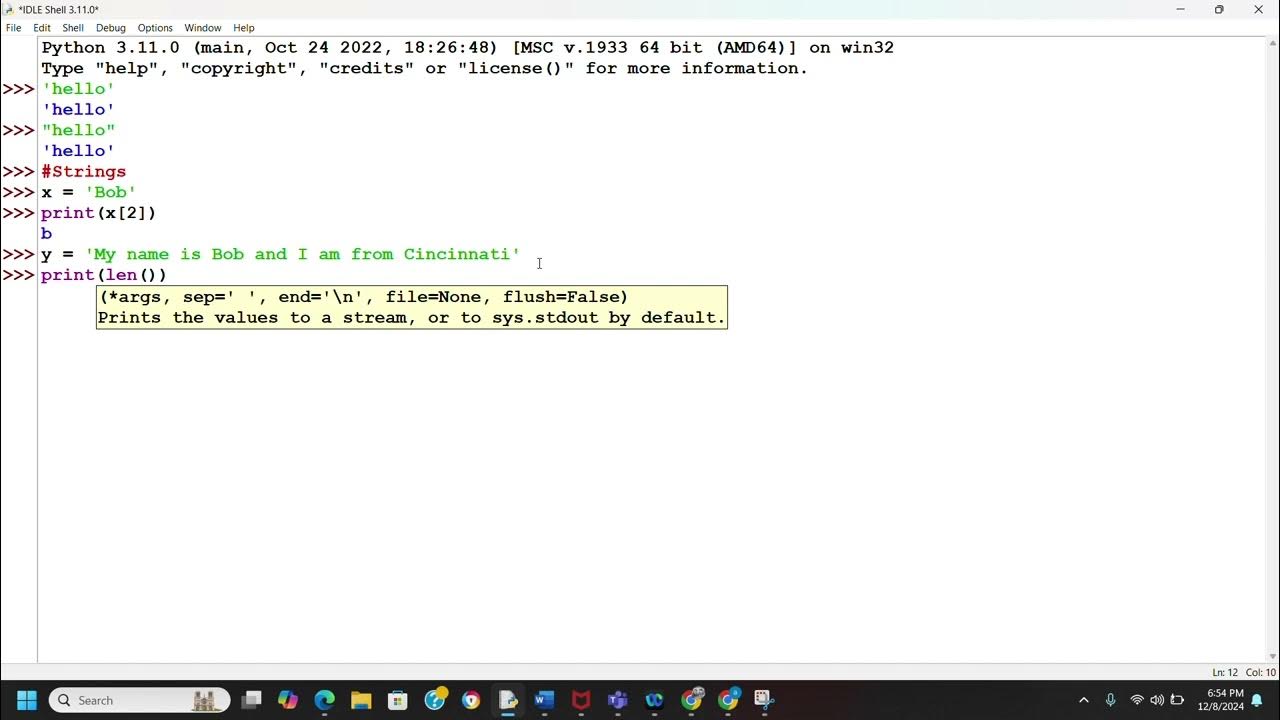Open Snipping Tool from the taskbar

[x=764, y=700]
